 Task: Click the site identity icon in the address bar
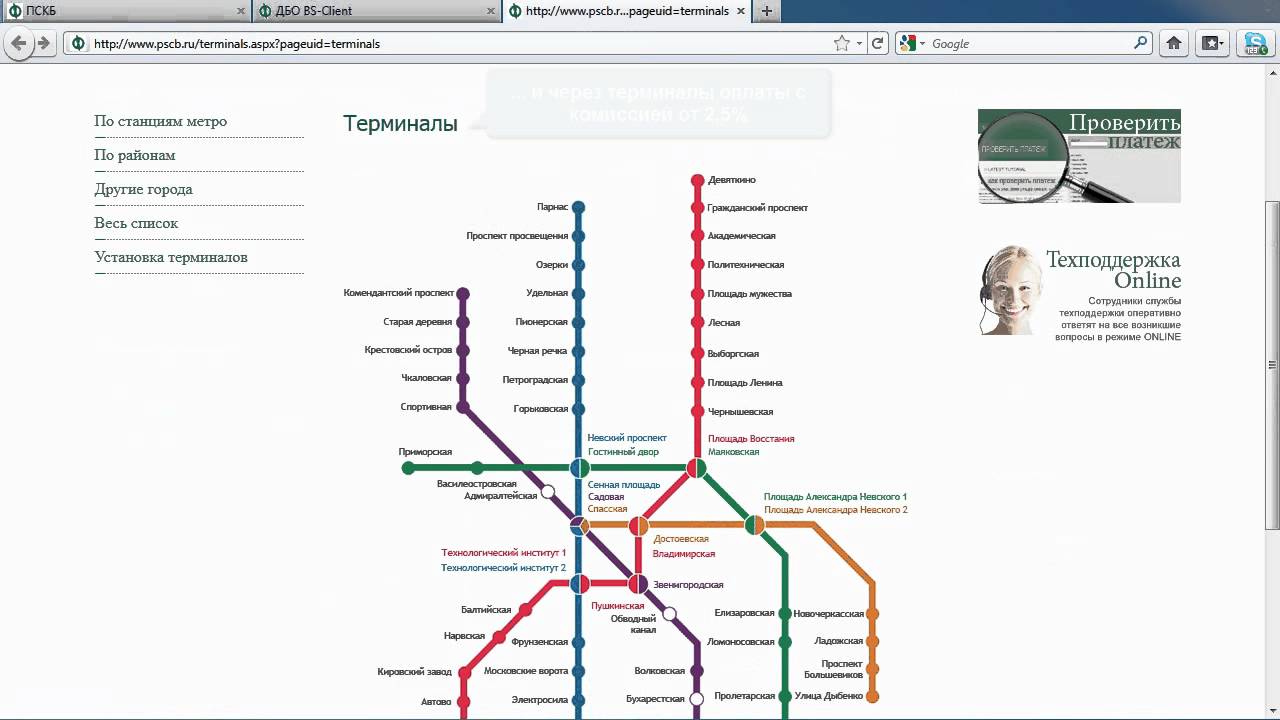(78, 44)
